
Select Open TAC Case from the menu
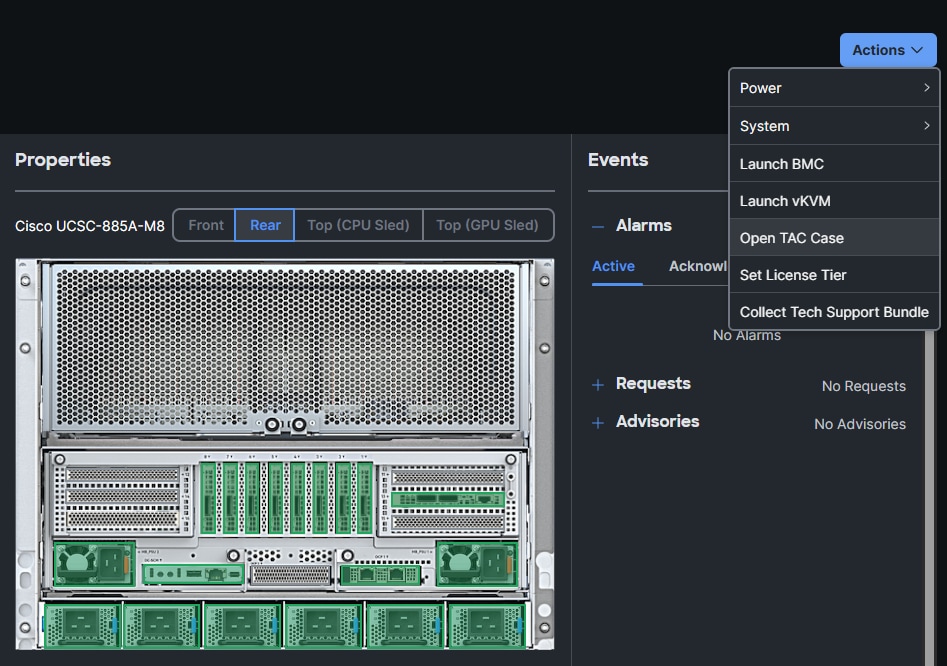(791, 238)
